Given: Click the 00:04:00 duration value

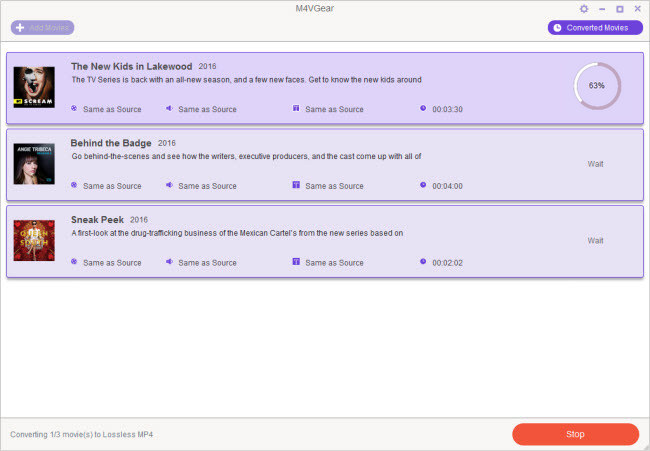Looking at the screenshot, I should click(447, 186).
